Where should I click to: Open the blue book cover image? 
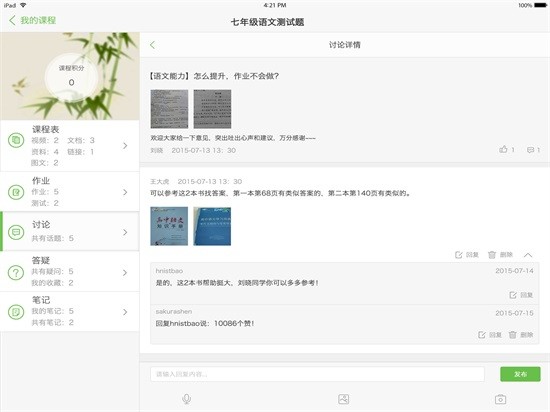pos(212,226)
